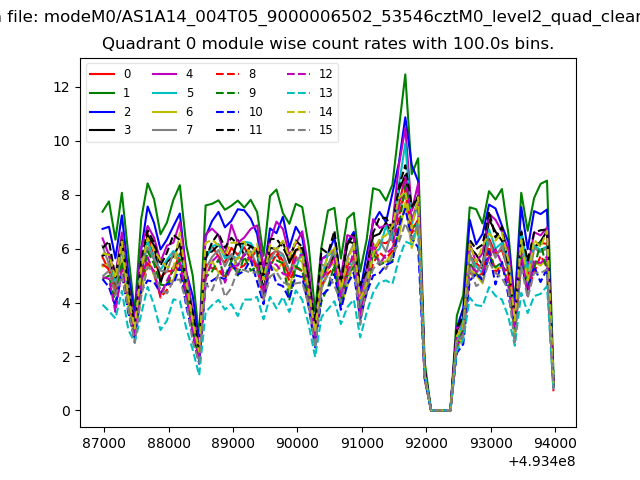Click the red legend line for module 0
The image size is (640, 480).
click(102, 74)
